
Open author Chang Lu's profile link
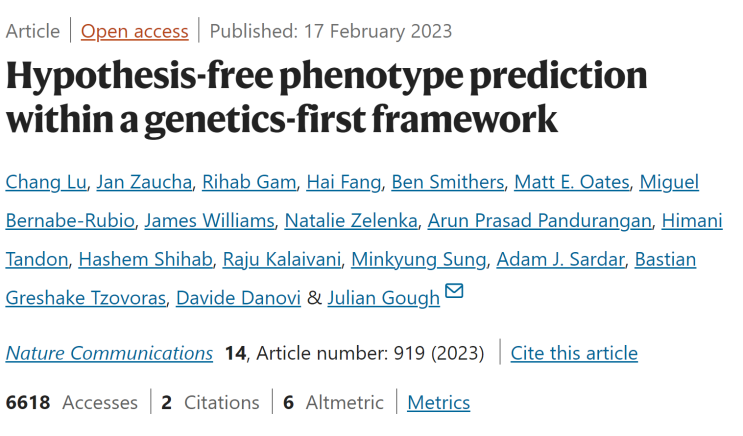45,181
